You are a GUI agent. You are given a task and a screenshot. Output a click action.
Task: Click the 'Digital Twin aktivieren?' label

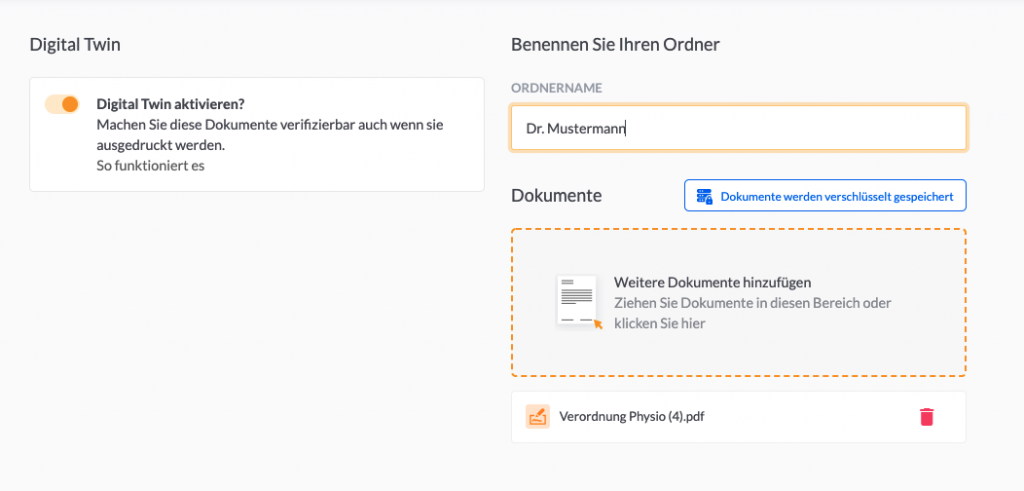(x=170, y=104)
